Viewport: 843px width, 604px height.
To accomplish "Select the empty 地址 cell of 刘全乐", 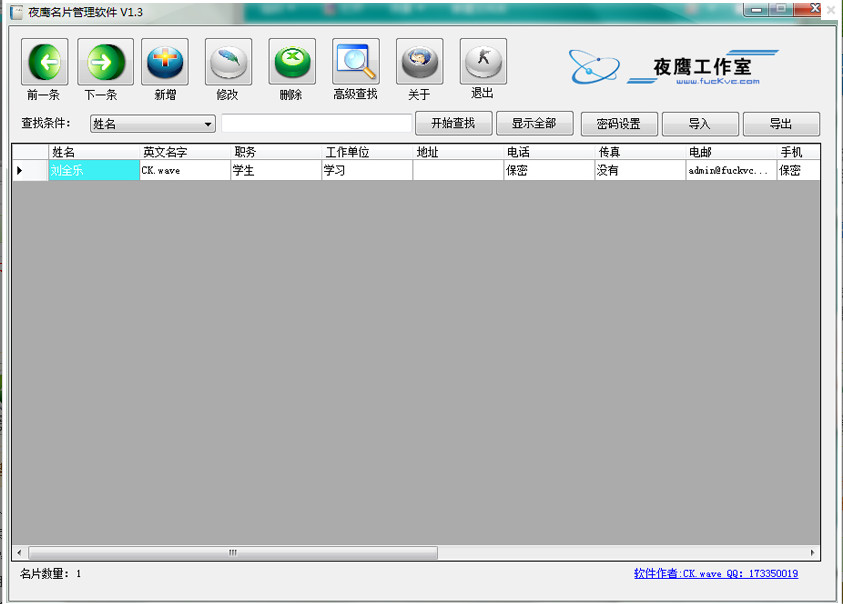I will 458,170.
